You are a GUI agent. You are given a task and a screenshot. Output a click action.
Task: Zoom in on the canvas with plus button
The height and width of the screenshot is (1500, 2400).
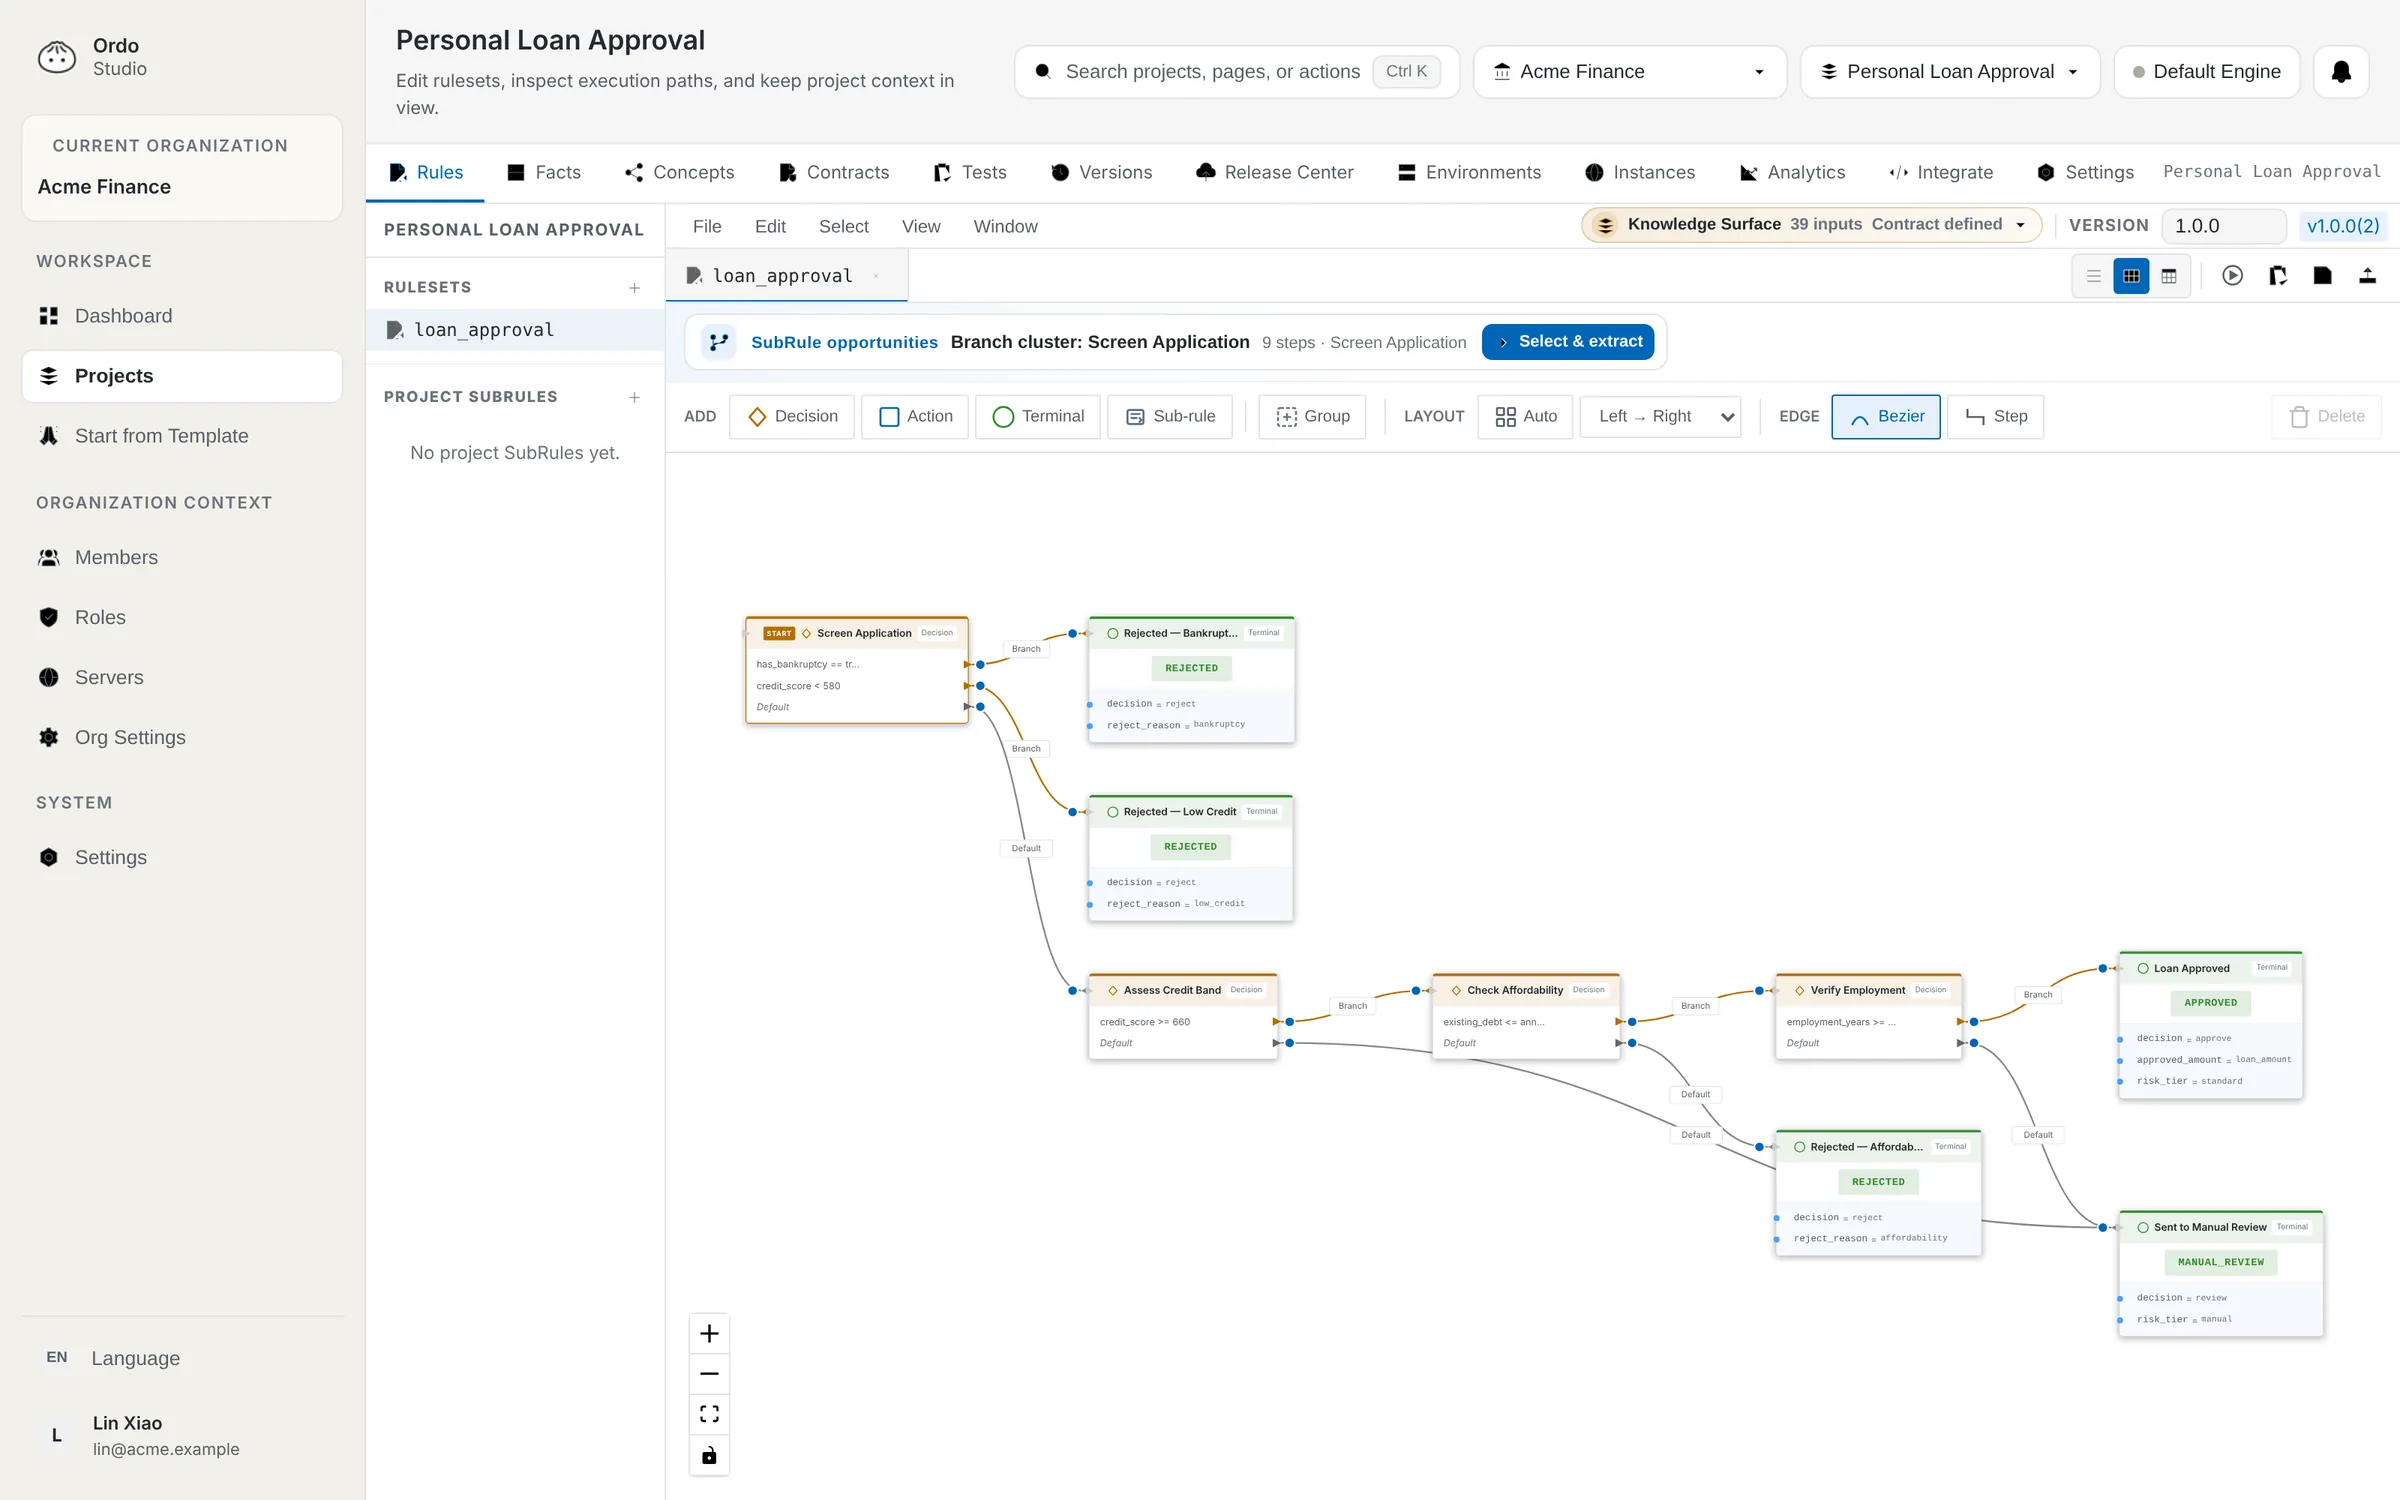[x=709, y=1334]
